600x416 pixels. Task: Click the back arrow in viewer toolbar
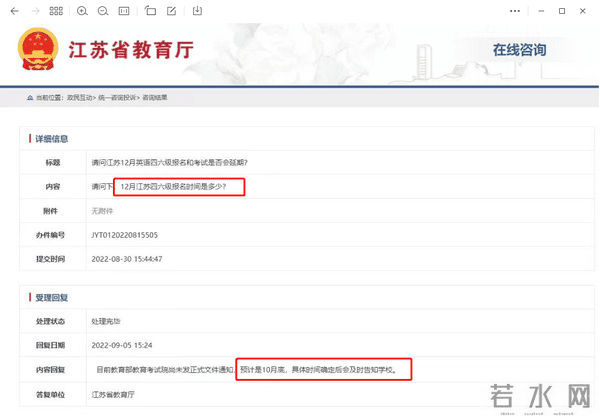[x=14, y=11]
